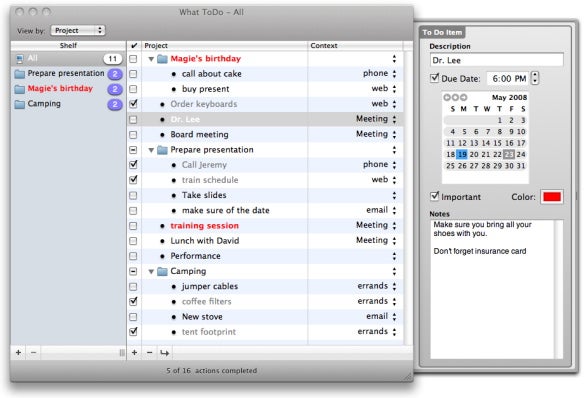Click folder icon of Camping project row

click(162, 271)
